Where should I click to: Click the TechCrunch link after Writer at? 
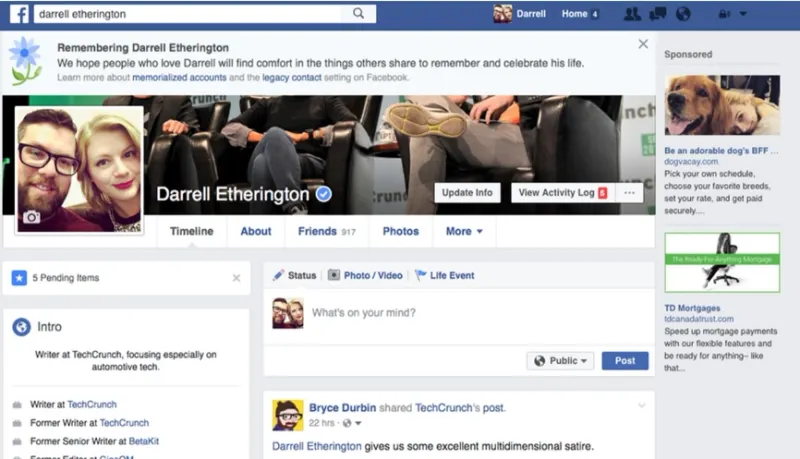tap(92, 404)
